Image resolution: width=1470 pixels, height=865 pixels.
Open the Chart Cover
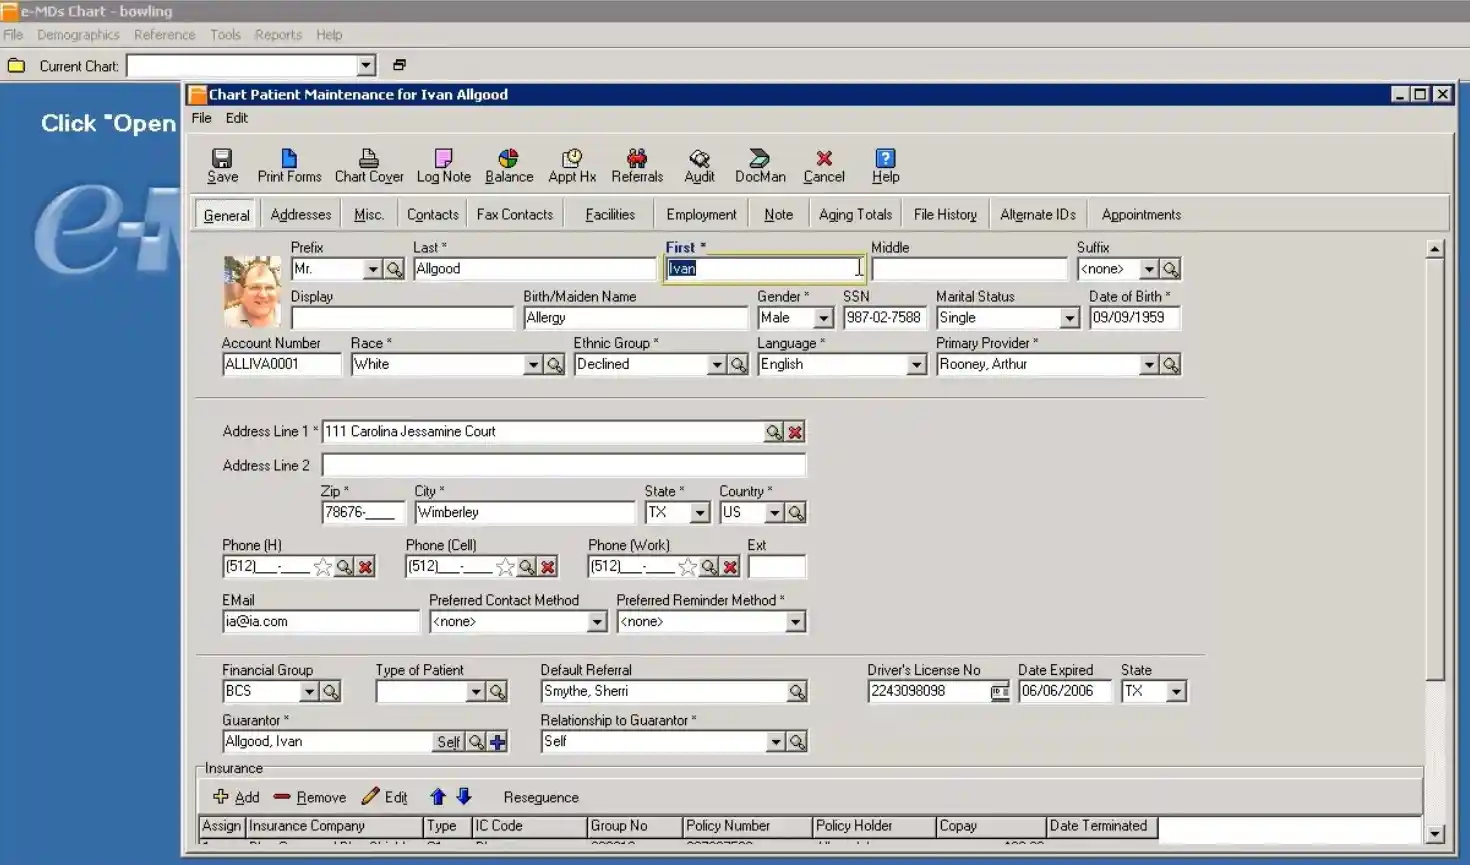368,165
